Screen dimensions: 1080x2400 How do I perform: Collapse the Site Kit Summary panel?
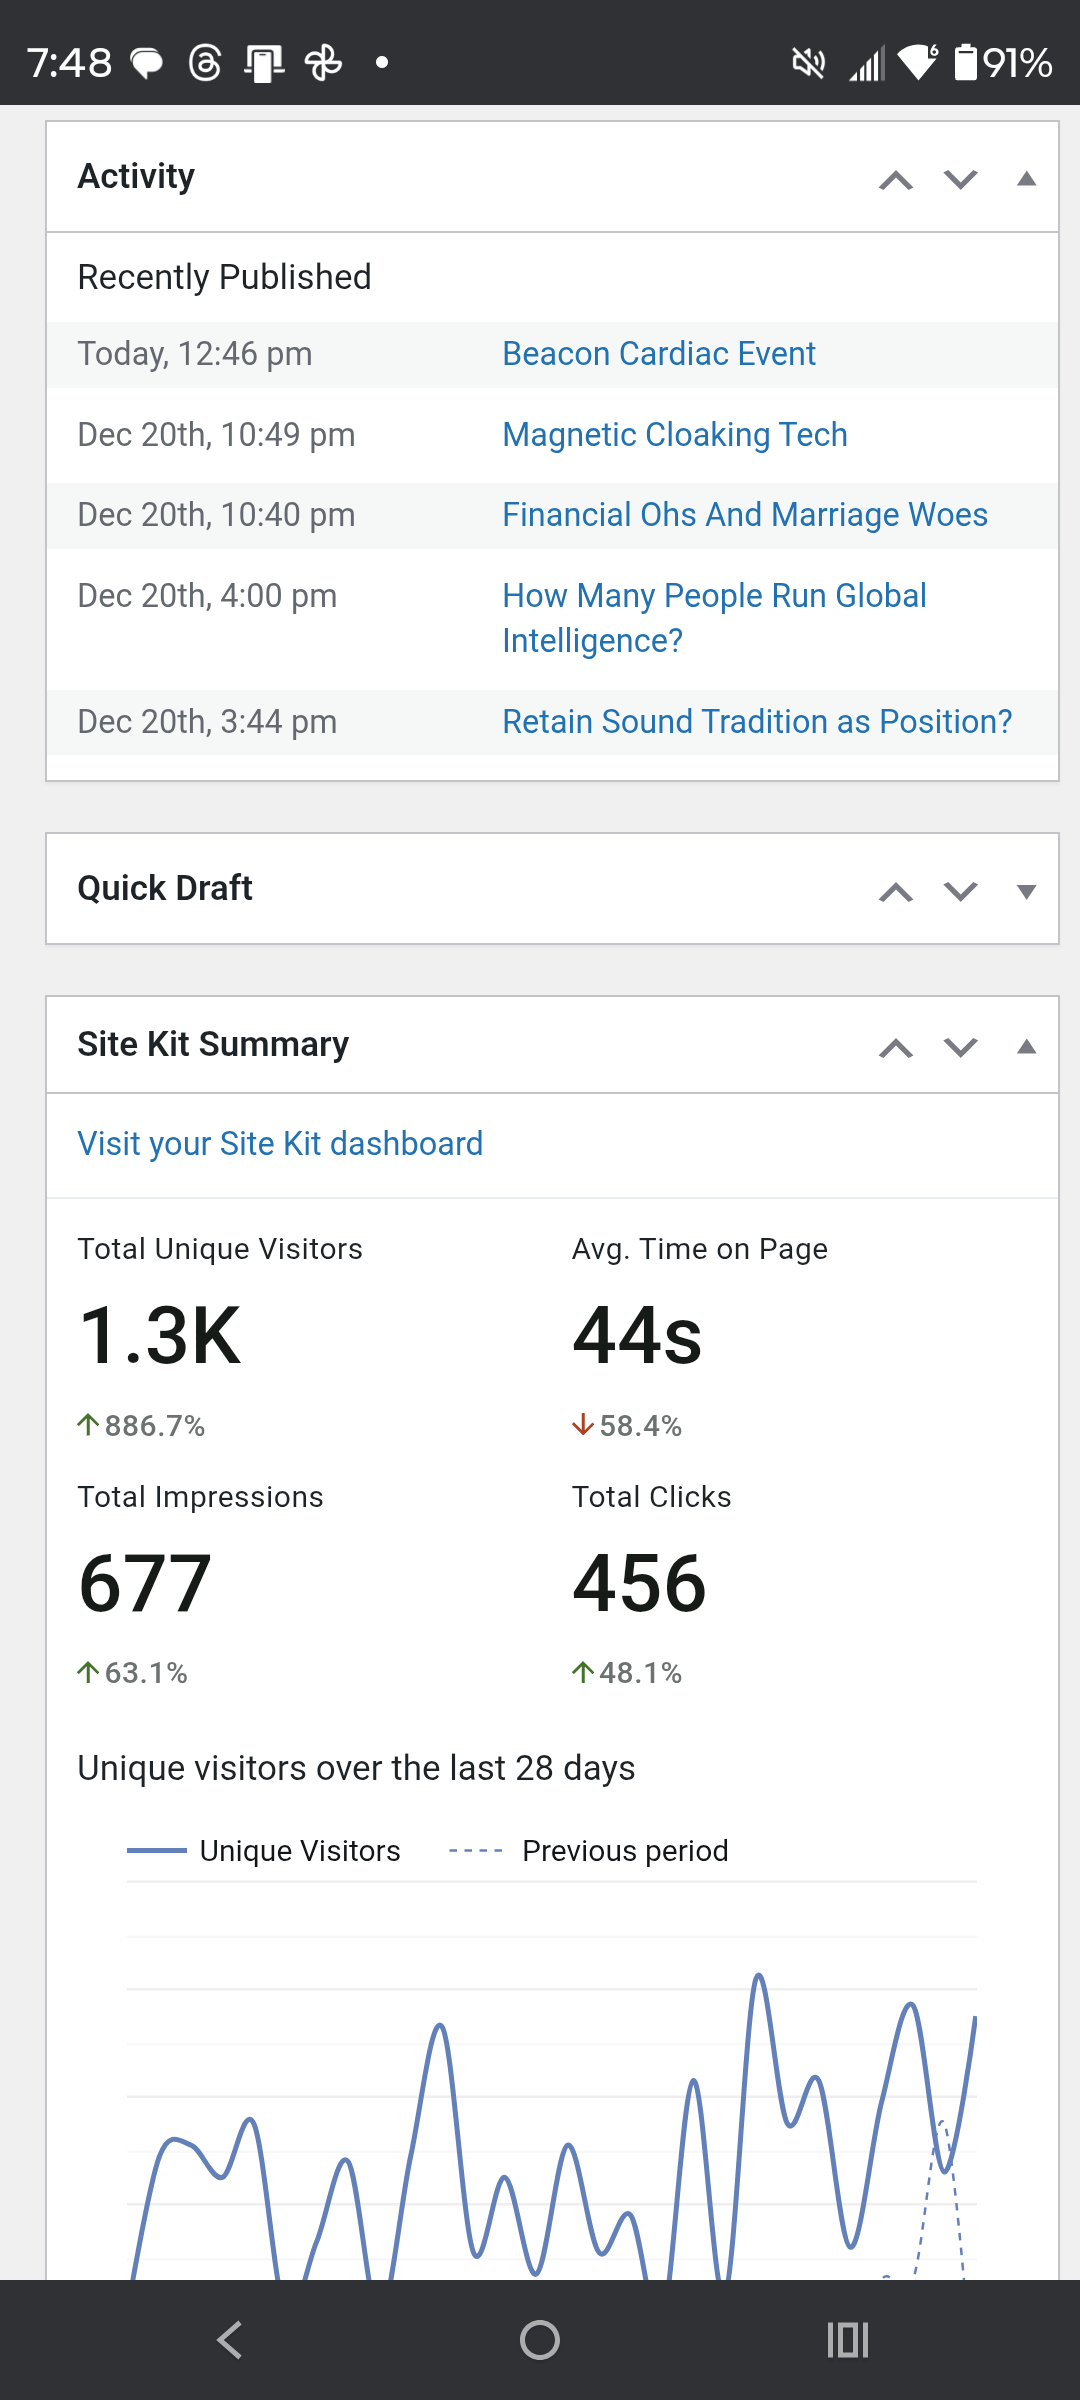coord(1026,1048)
